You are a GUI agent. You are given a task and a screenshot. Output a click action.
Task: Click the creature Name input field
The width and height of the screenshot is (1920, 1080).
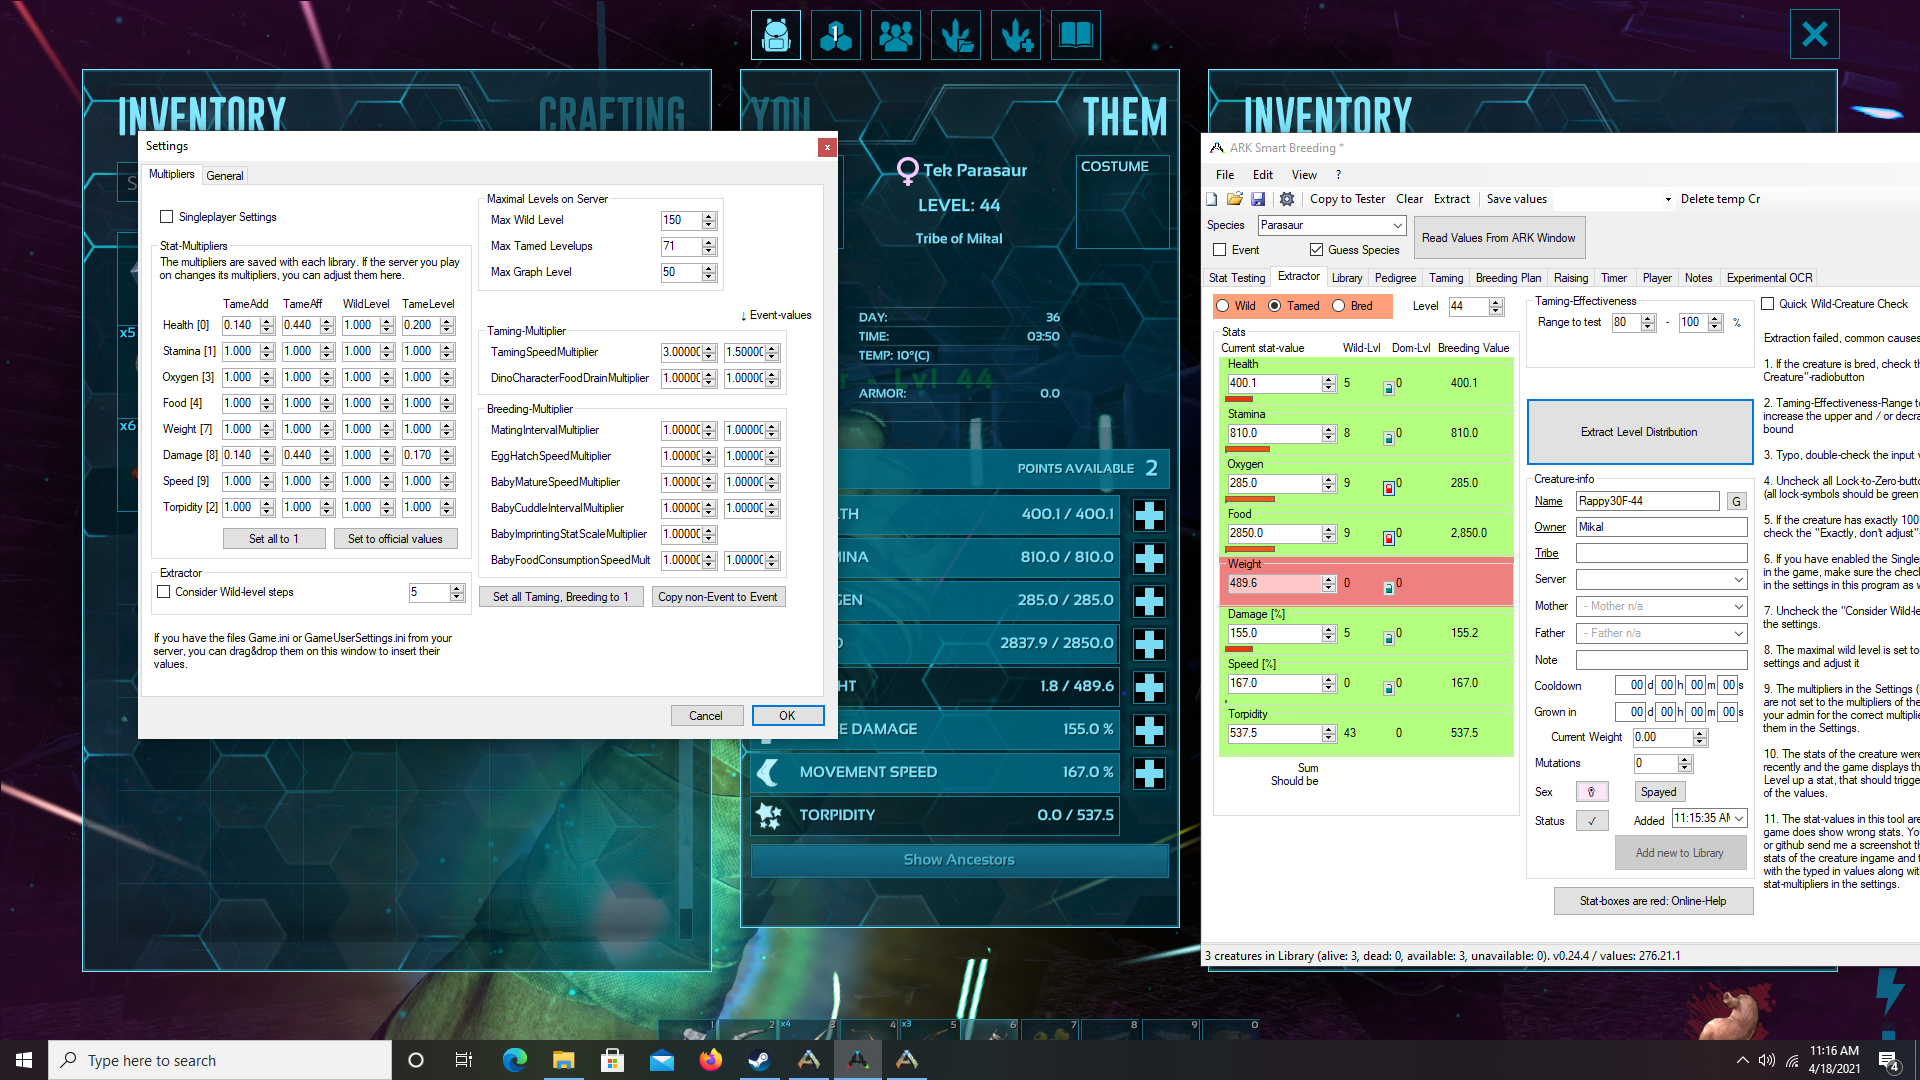pyautogui.click(x=1646, y=501)
